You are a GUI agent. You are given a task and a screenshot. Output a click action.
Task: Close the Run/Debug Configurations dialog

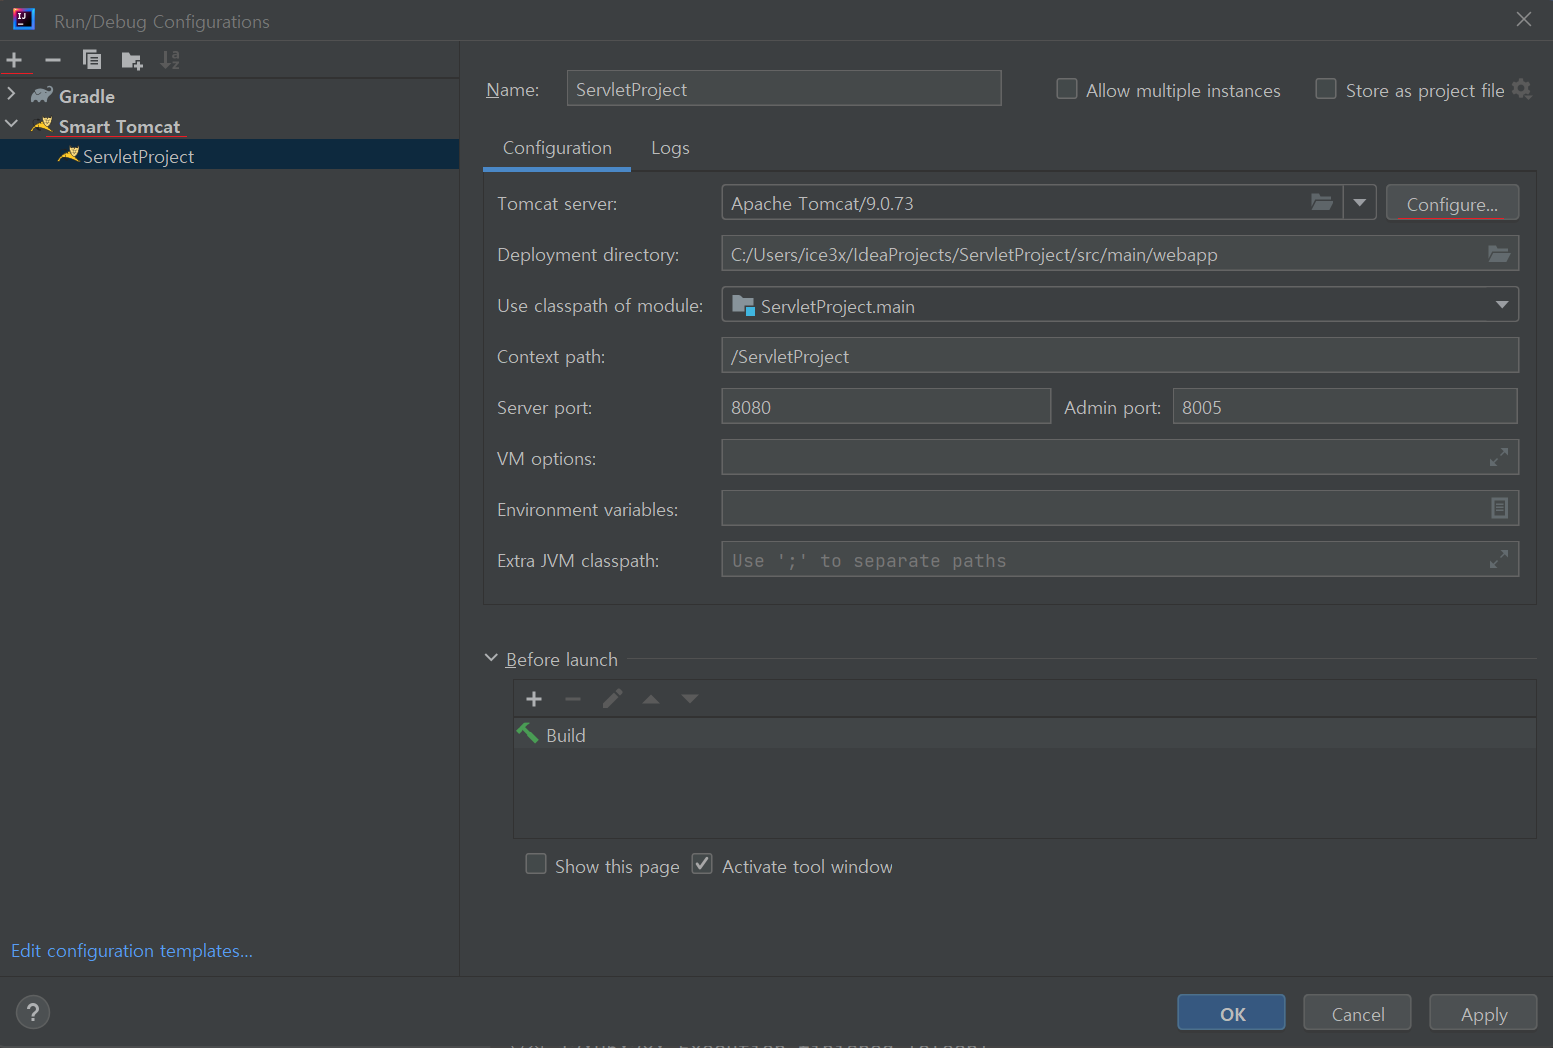[x=1524, y=19]
